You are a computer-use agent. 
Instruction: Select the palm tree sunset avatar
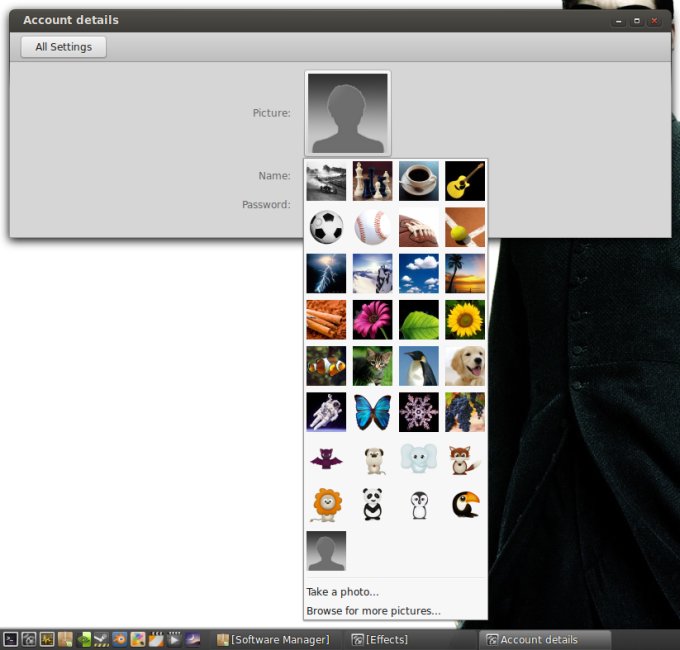[465, 274]
